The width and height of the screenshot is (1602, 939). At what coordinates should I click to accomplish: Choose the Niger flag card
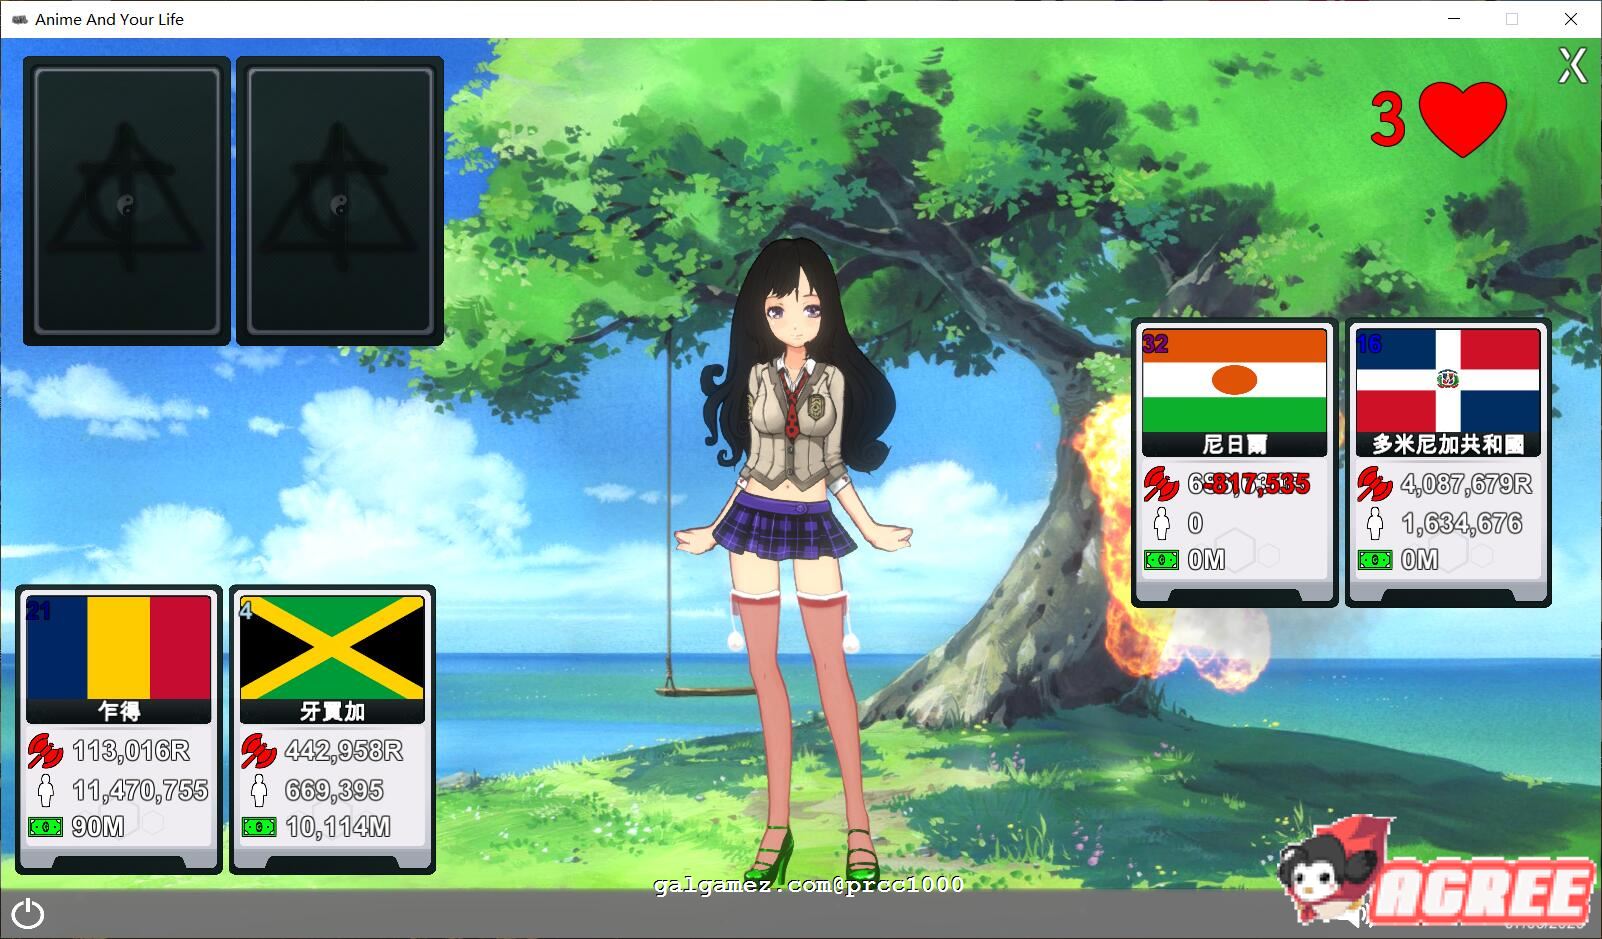[x=1234, y=381]
